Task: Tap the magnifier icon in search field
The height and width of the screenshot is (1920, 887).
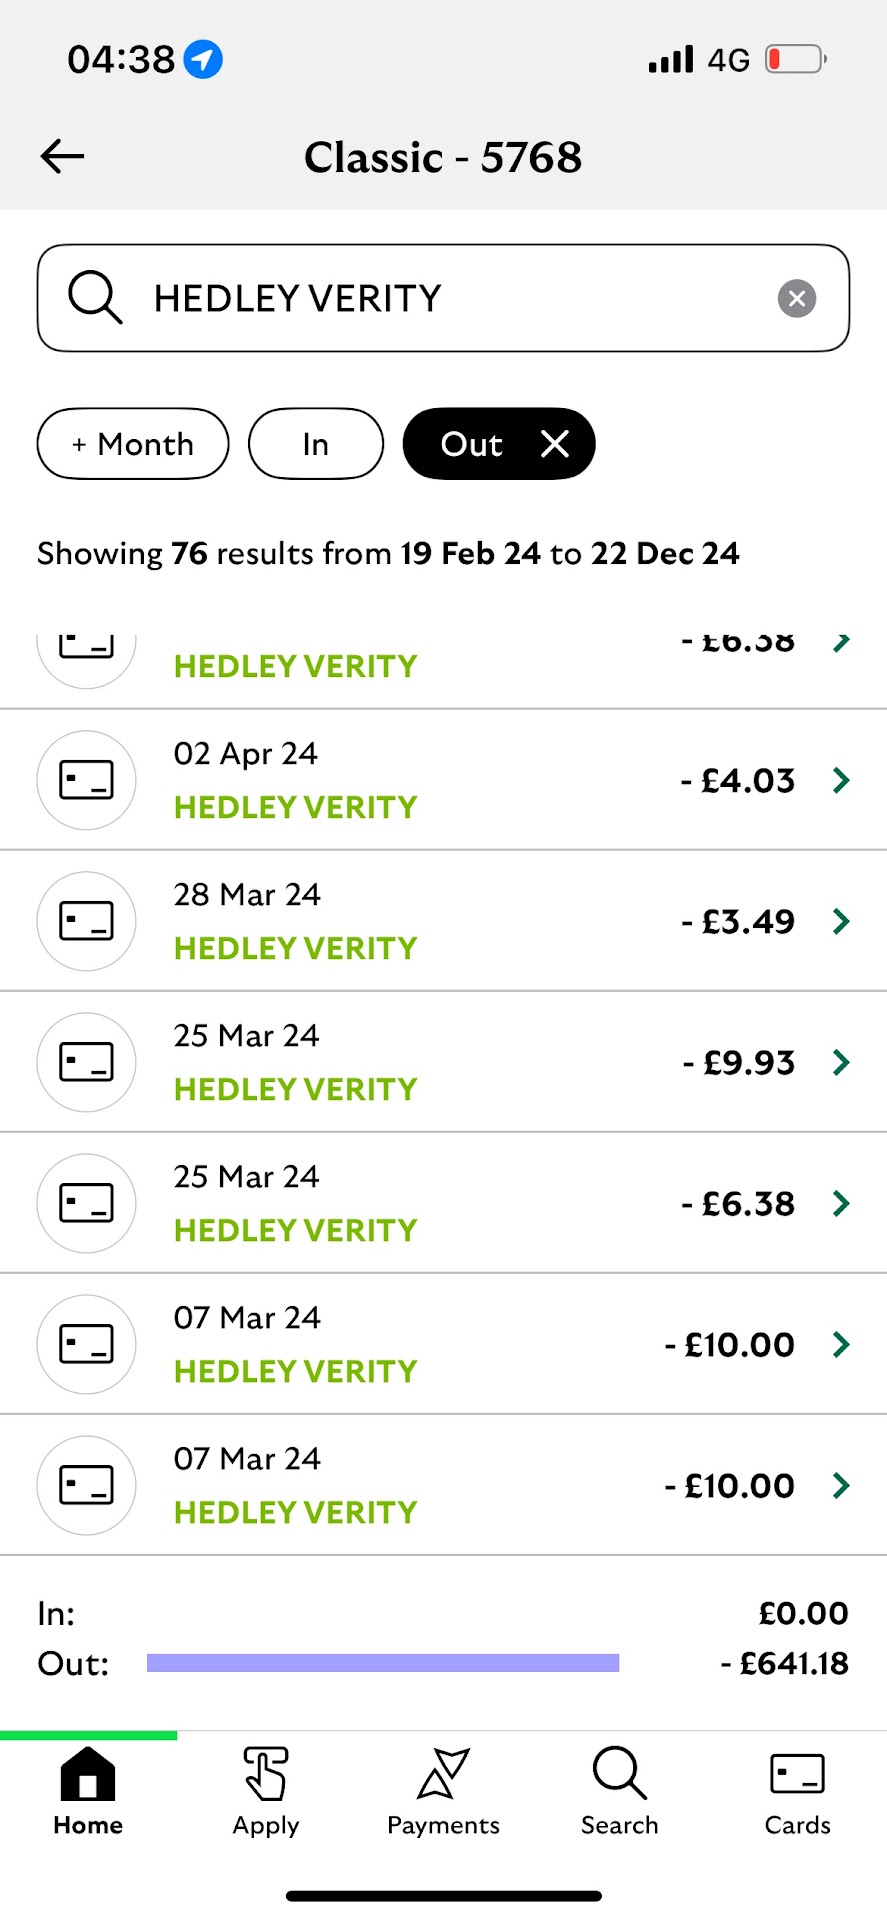Action: pos(95,298)
